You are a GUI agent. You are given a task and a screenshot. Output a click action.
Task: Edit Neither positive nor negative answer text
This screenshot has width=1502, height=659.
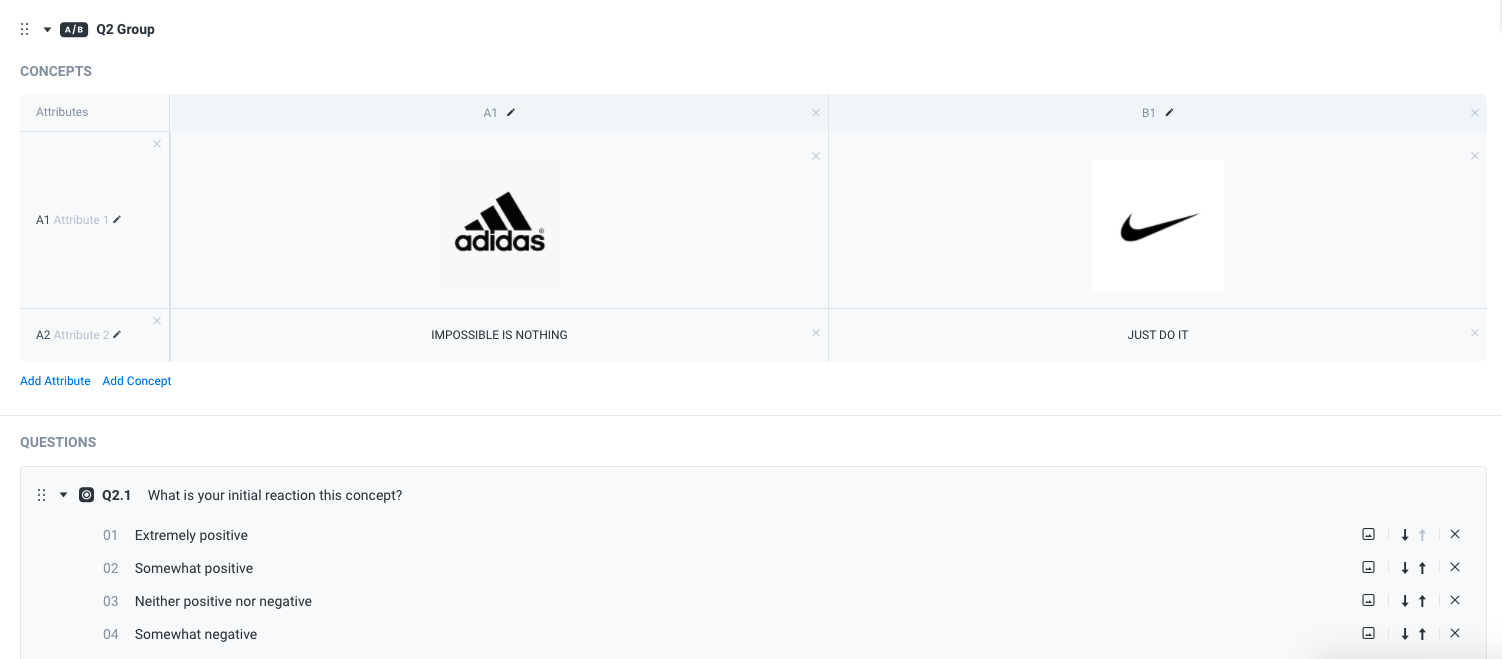tap(223, 601)
